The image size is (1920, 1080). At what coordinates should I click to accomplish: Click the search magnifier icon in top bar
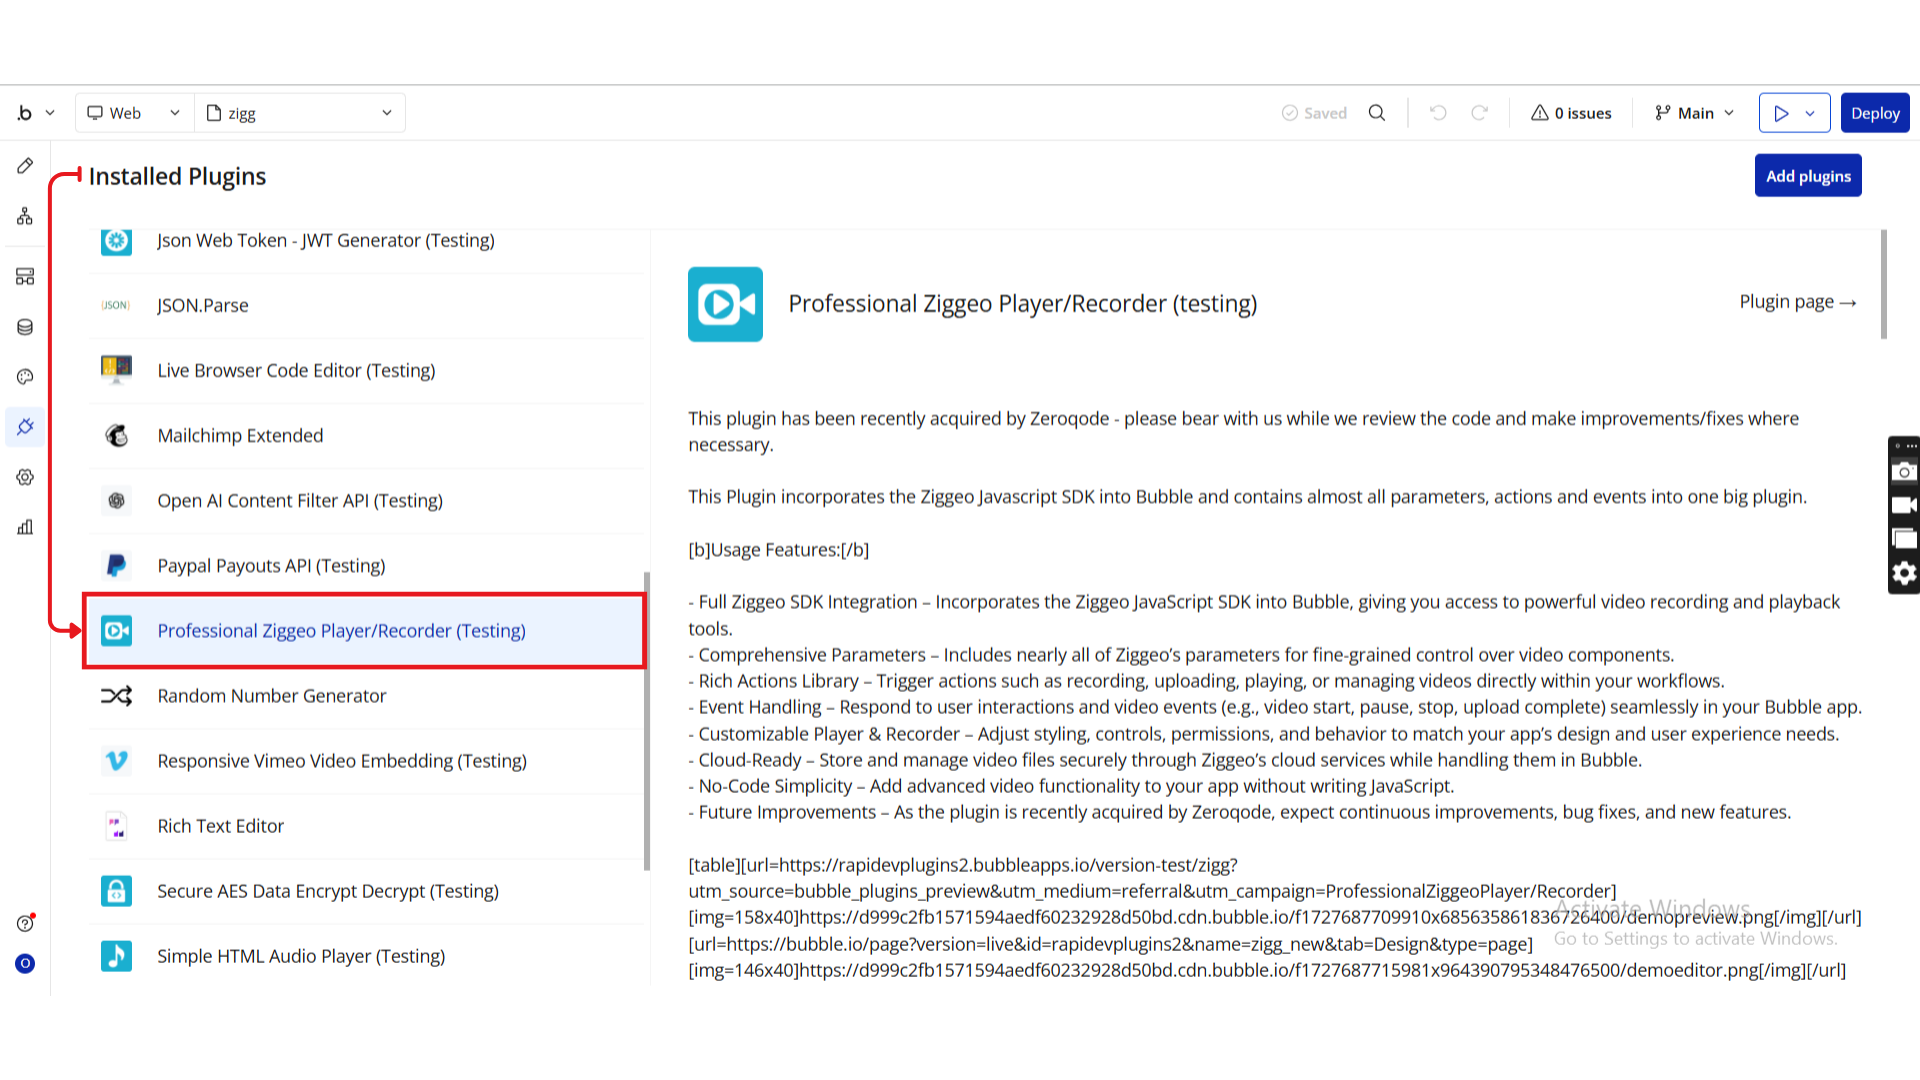pyautogui.click(x=1377, y=113)
